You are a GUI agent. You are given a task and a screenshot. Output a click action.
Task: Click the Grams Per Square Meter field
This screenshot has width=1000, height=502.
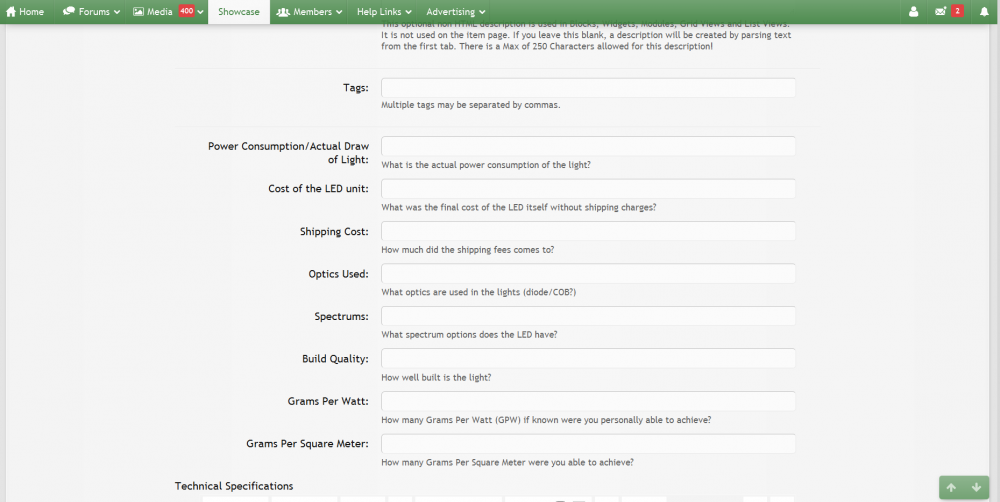(588, 444)
